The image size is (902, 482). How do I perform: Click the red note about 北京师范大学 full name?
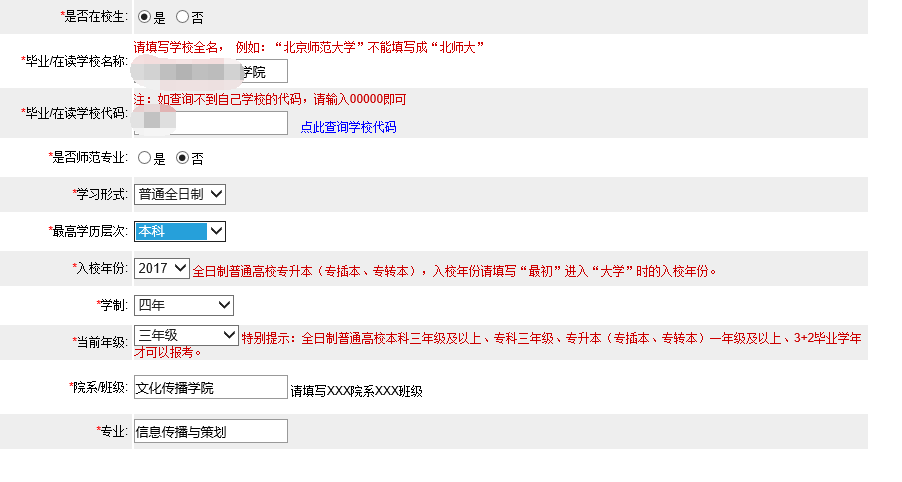(309, 47)
